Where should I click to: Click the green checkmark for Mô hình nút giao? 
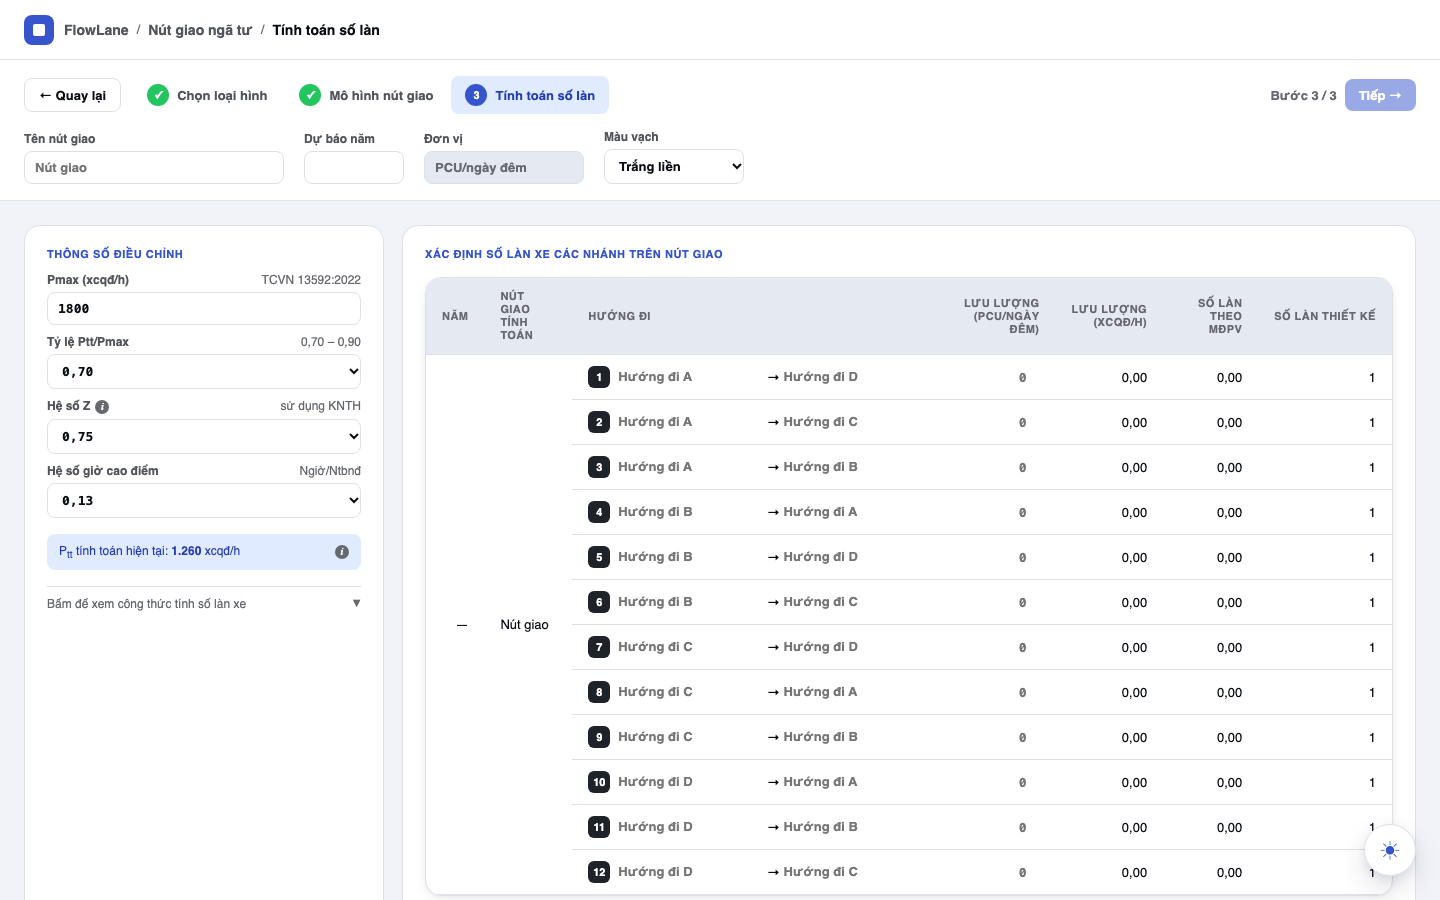310,95
